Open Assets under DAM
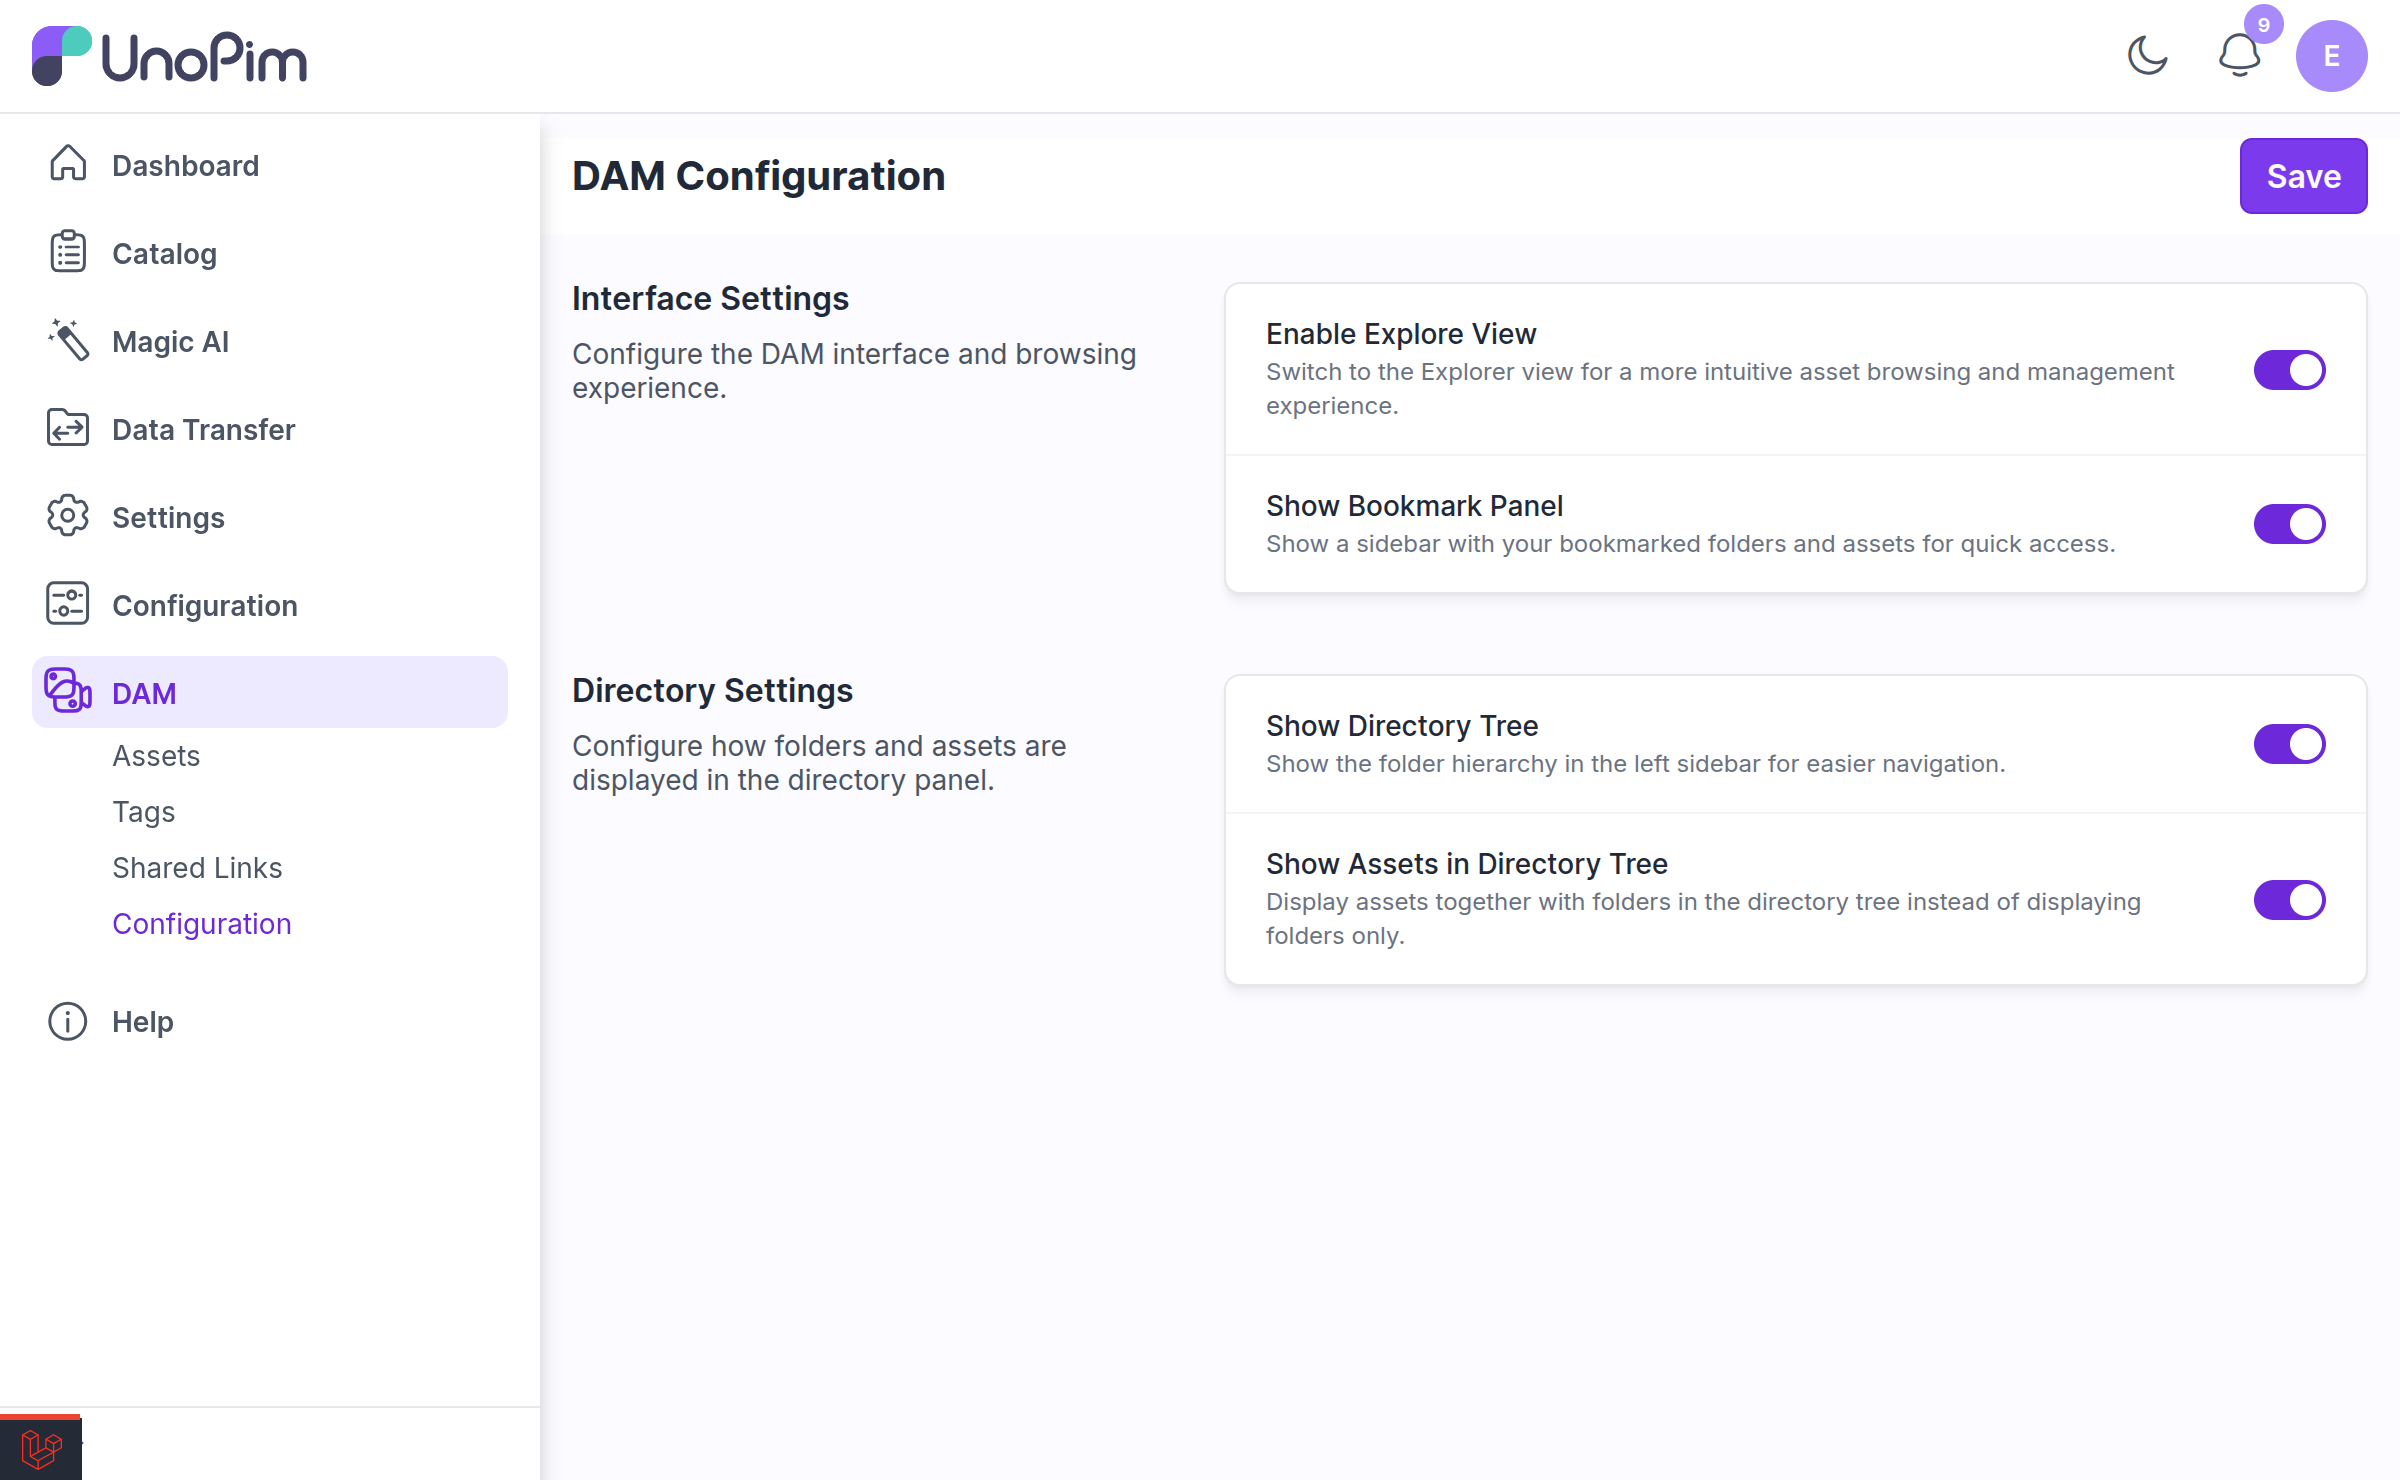The width and height of the screenshot is (2400, 1480). click(x=156, y=756)
